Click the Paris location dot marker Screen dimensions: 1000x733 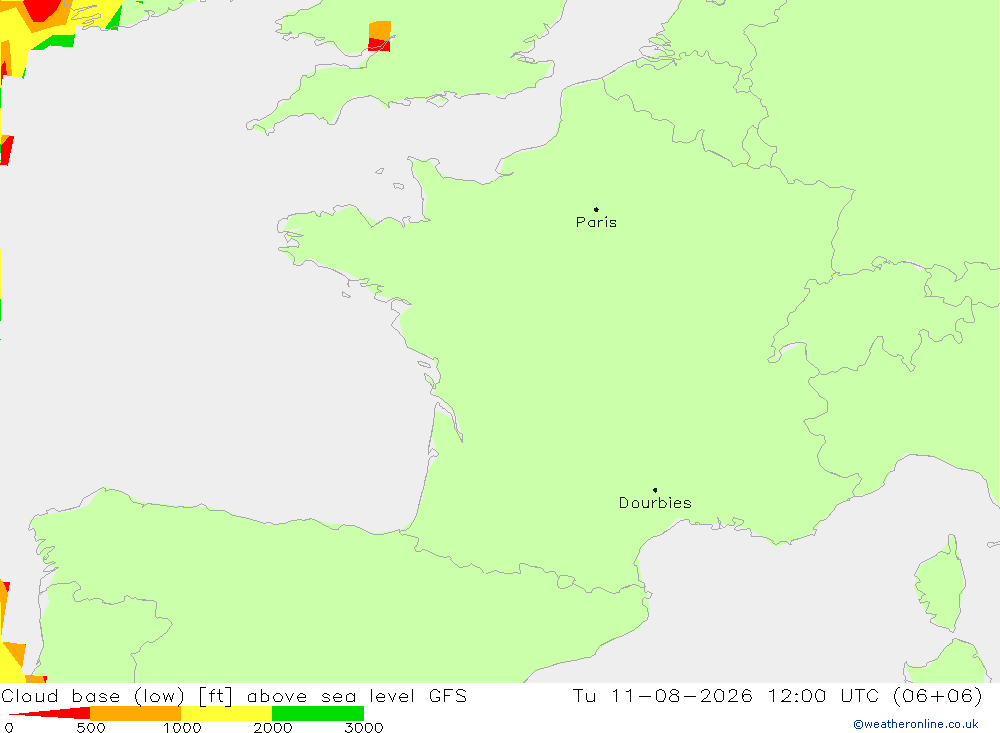[596, 209]
